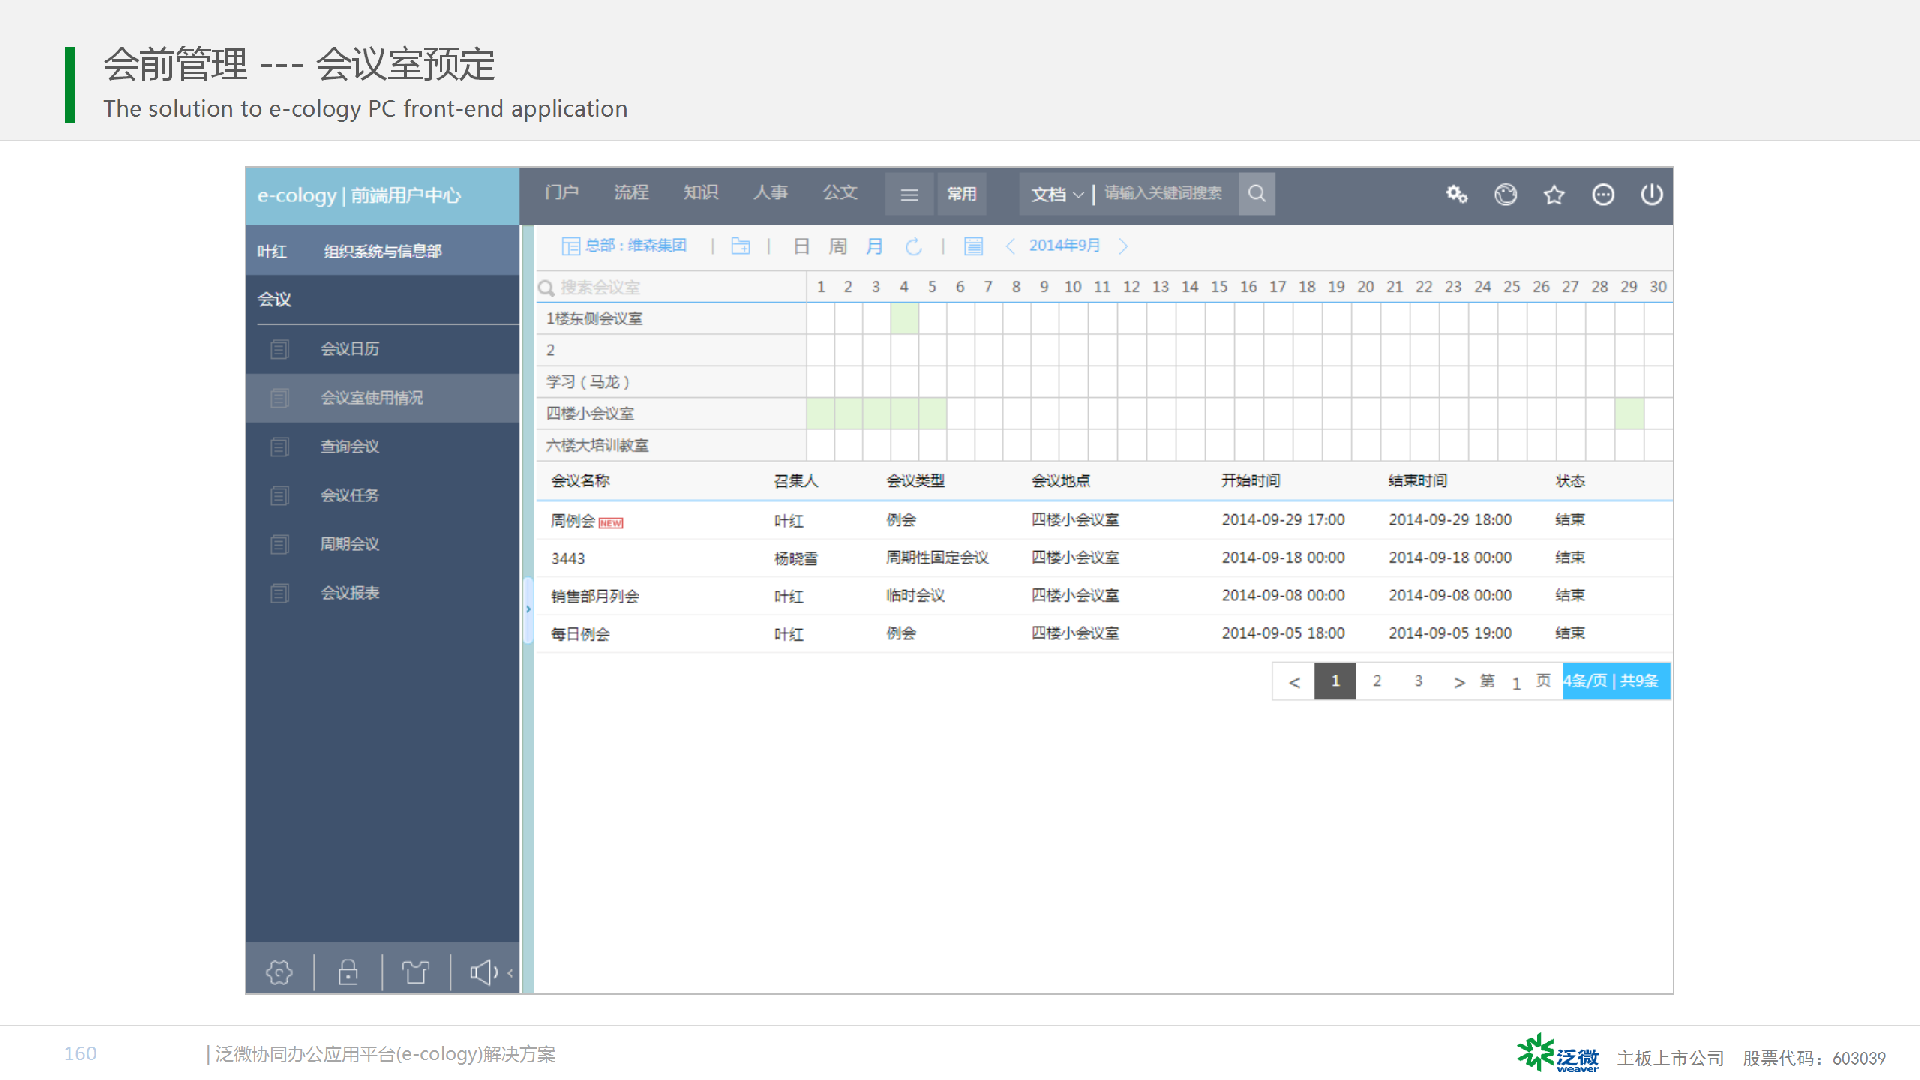Click the skin theme palette icon in the header

coord(1505,194)
